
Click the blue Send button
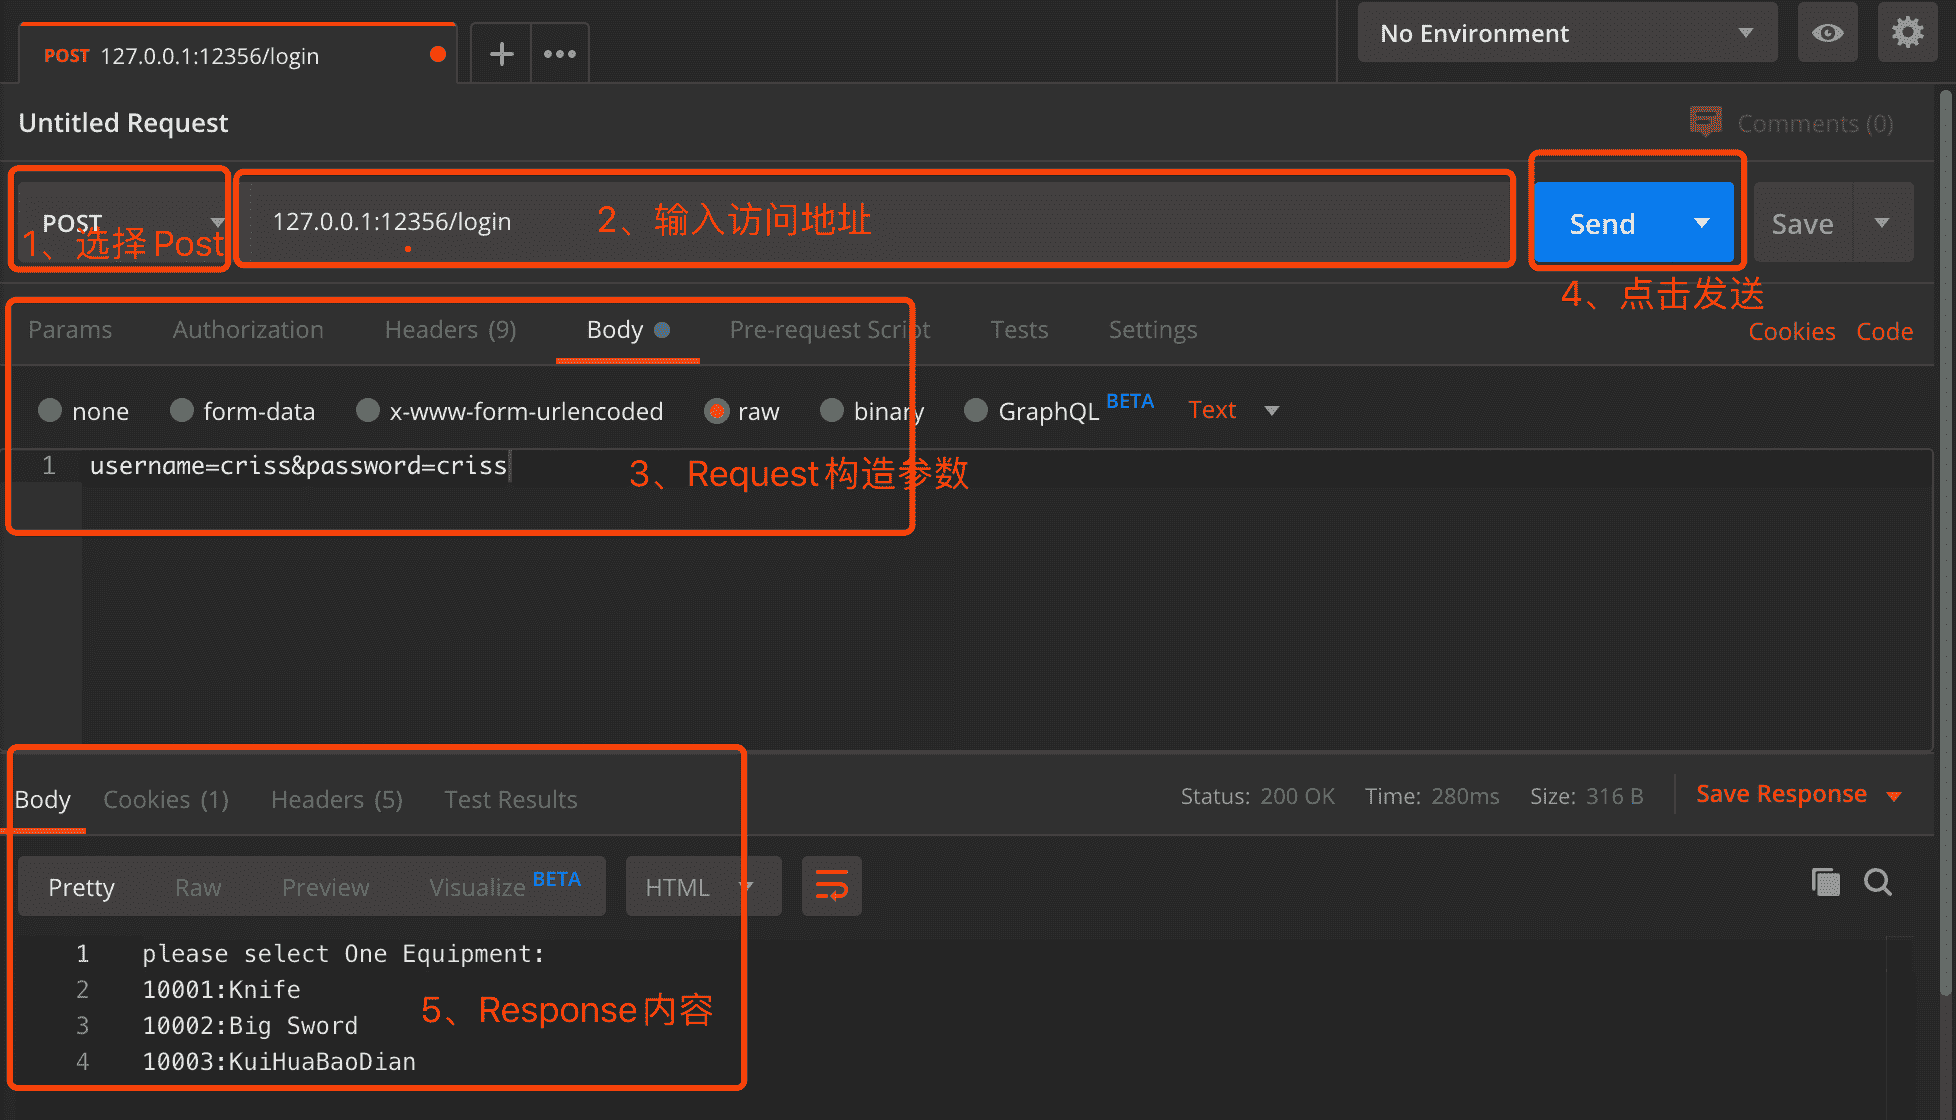tap(1602, 224)
